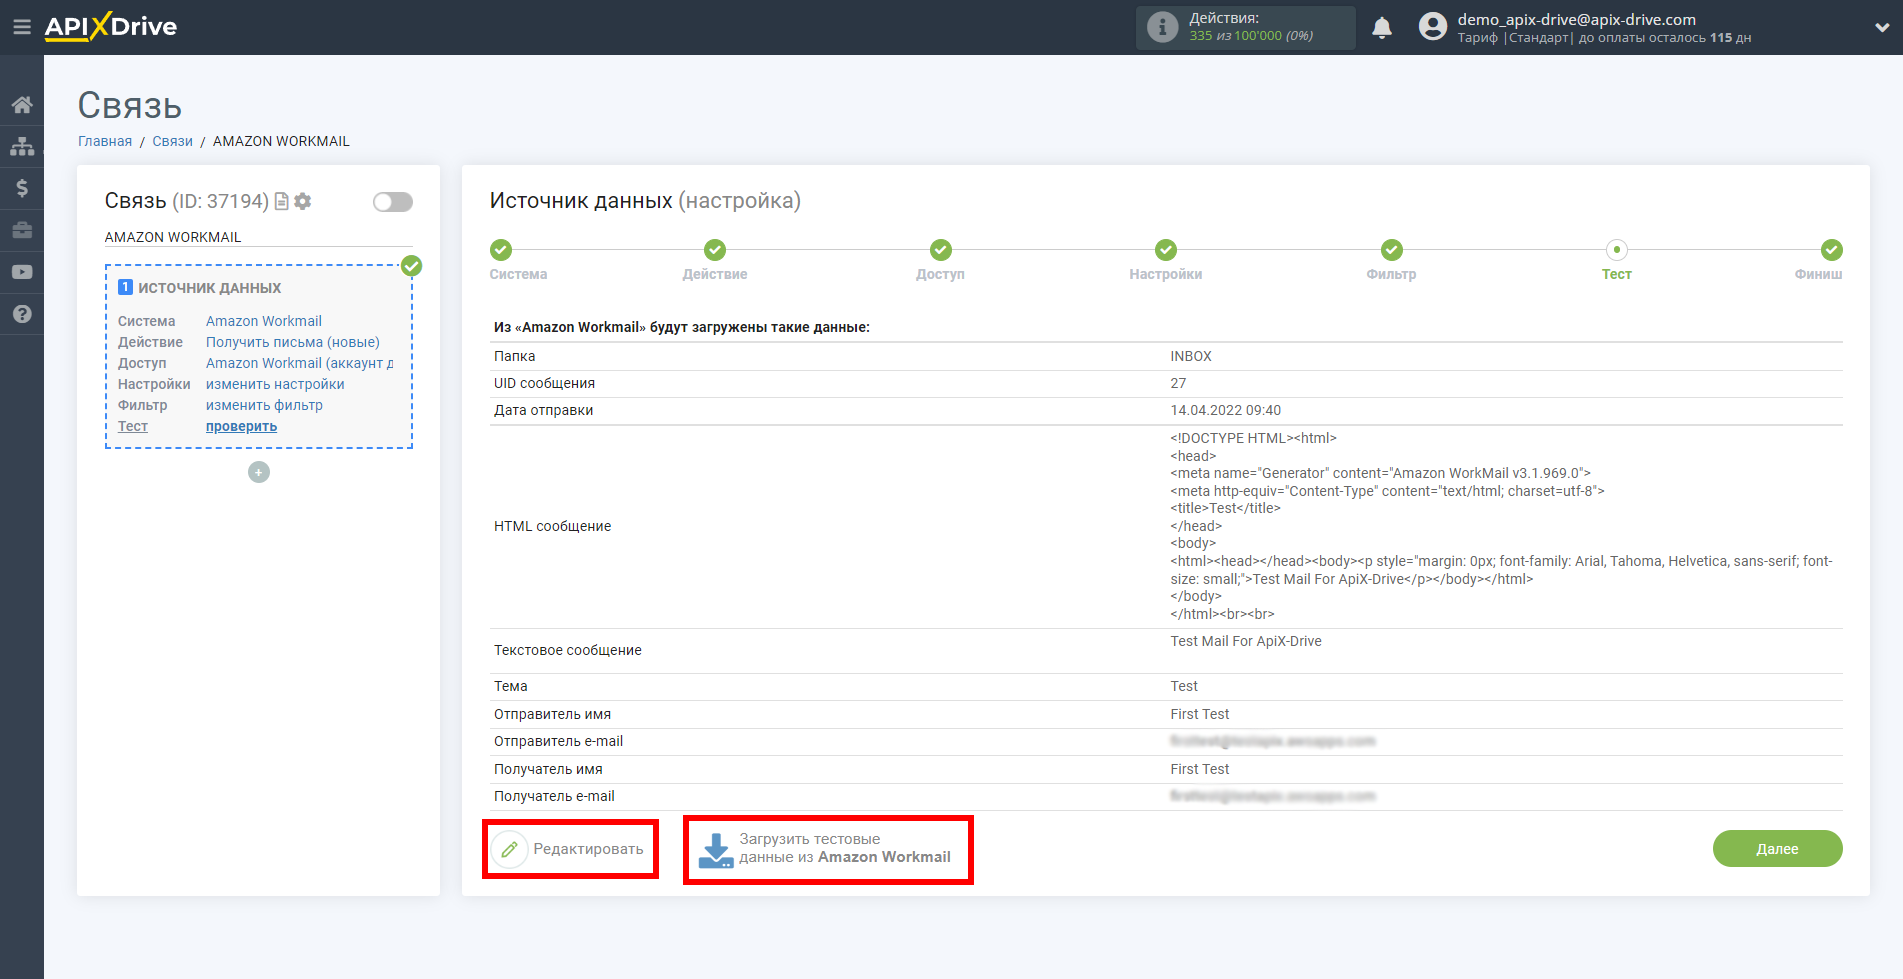
Task: Open the connections sitemap sidebar icon
Action: [x=22, y=147]
